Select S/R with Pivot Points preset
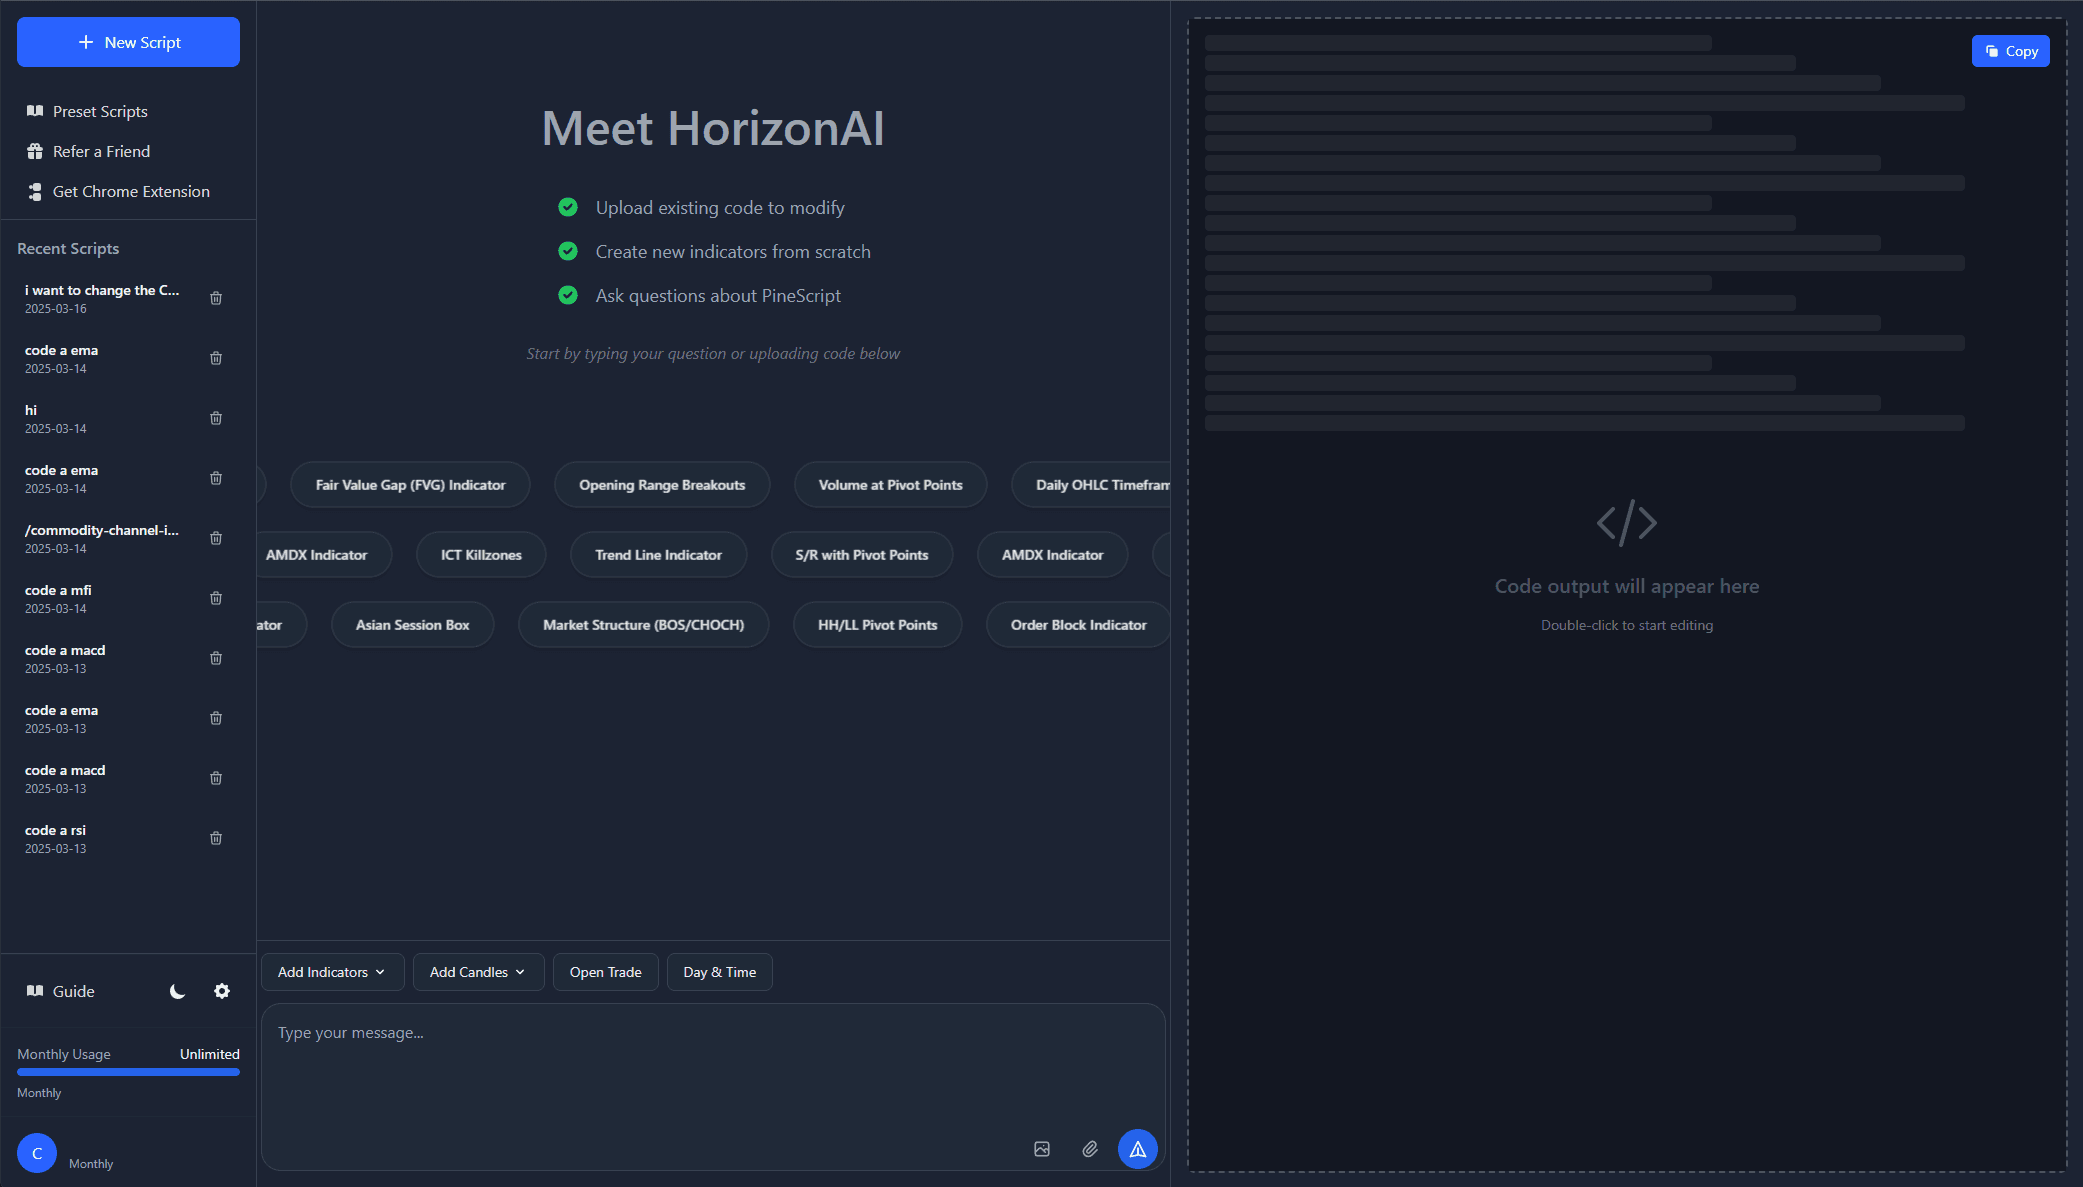Viewport: 2083px width, 1187px height. pos(862,555)
